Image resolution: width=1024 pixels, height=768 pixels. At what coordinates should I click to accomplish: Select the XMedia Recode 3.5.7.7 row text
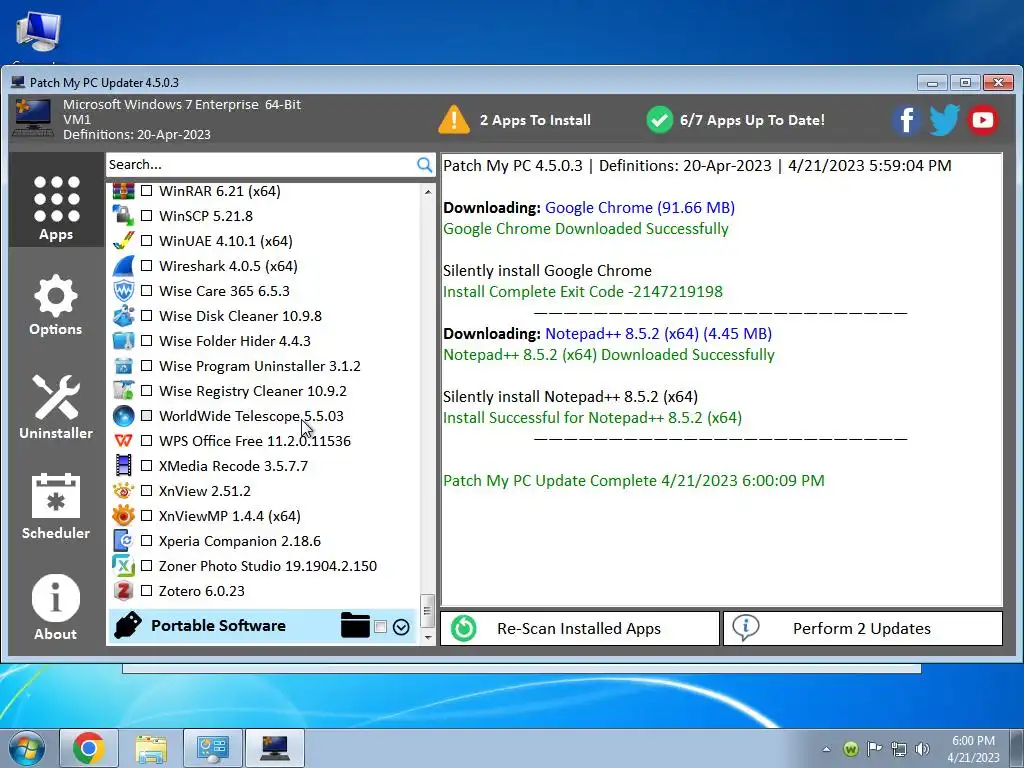point(233,466)
